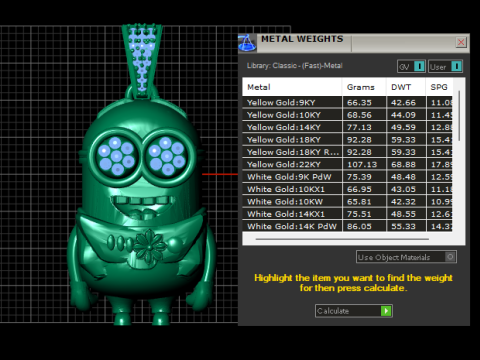Click the DWT column header
The width and height of the screenshot is (480, 360).
click(406, 87)
